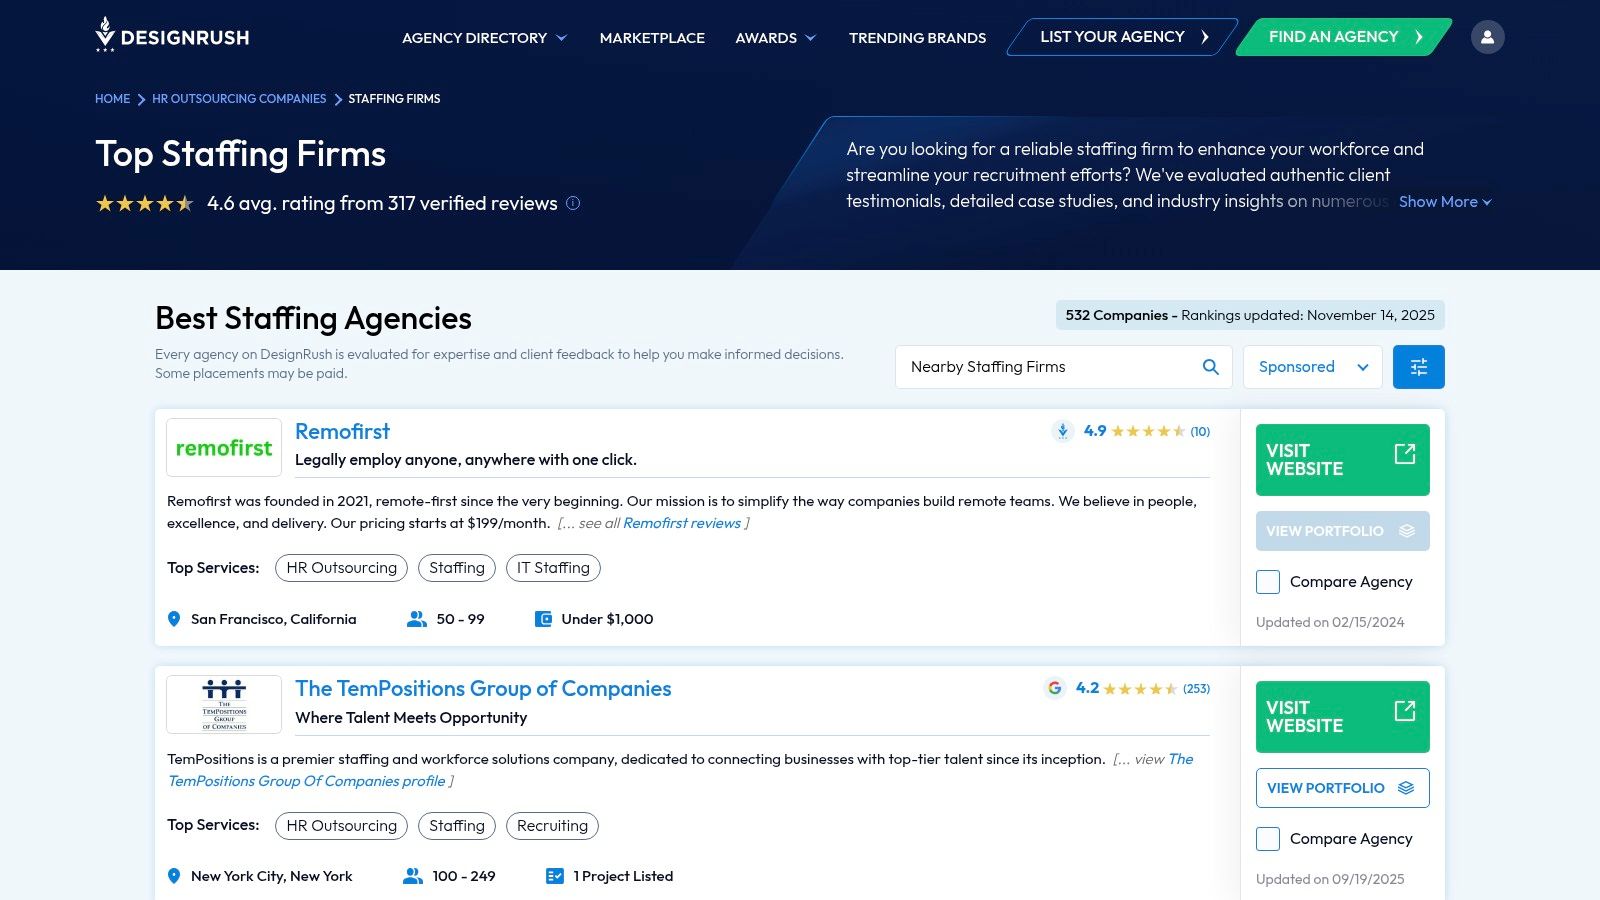Viewport: 1600px width, 900px height.
Task: Click the 1 Project Listed icon
Action: click(555, 876)
